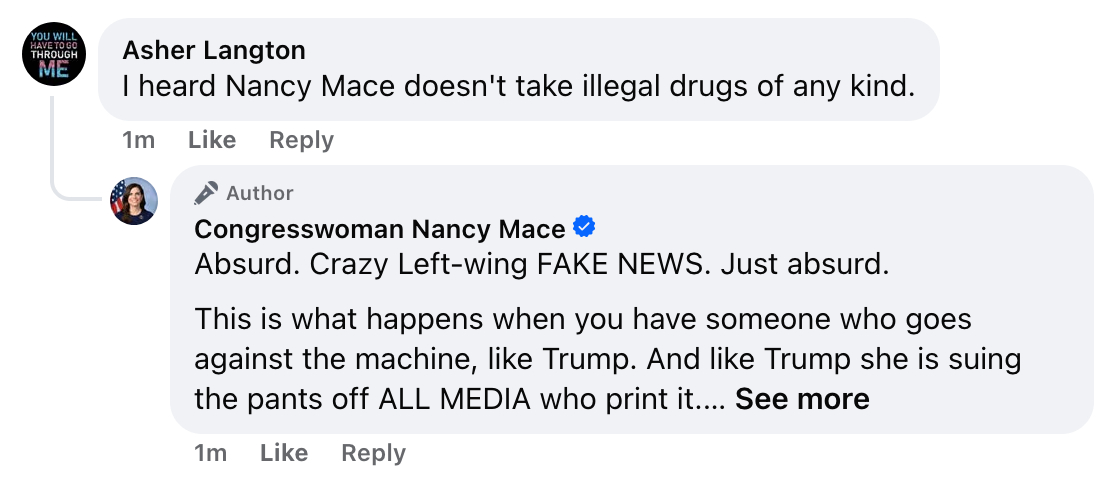Reply to Congresswoman Nancy Mace's comment
The width and height of the screenshot is (1110, 486).
(x=373, y=453)
